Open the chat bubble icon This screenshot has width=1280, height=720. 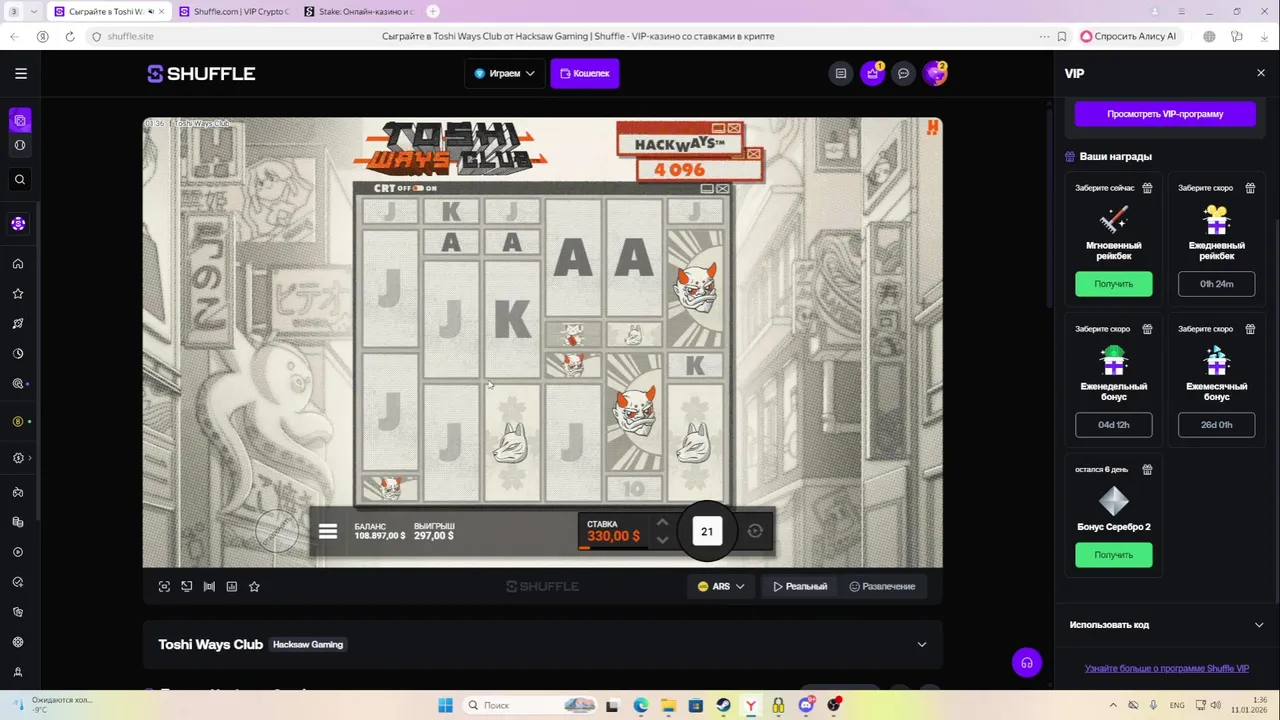pyautogui.click(x=903, y=73)
